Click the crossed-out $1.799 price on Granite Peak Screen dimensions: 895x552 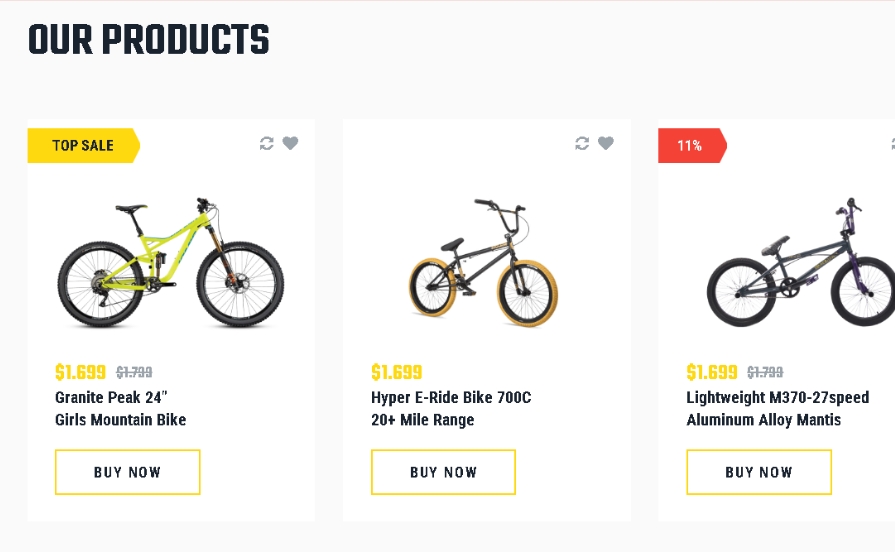pos(134,373)
